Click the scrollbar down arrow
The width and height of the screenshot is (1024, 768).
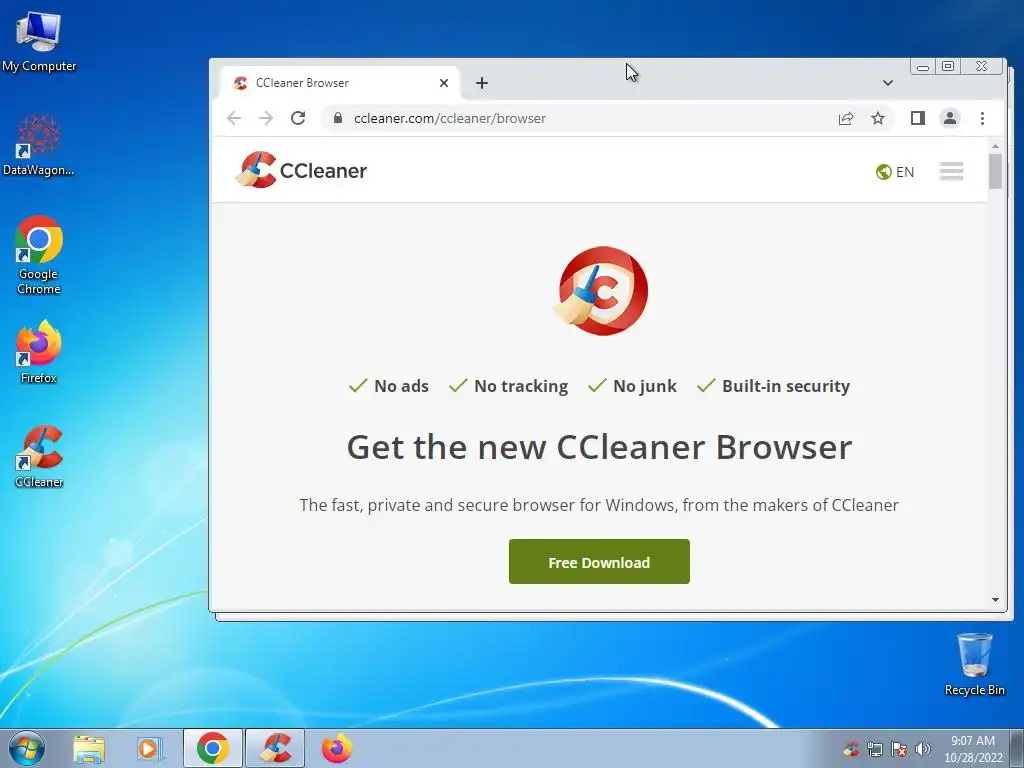pyautogui.click(x=995, y=600)
